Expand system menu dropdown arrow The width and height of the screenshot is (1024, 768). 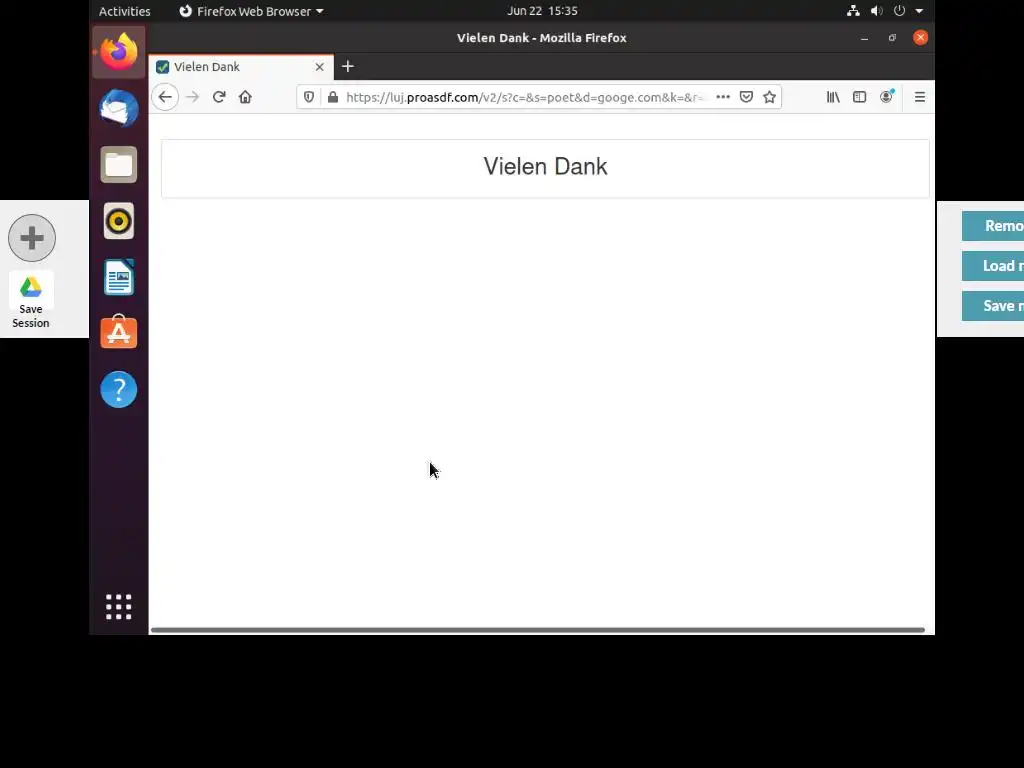[x=919, y=11]
